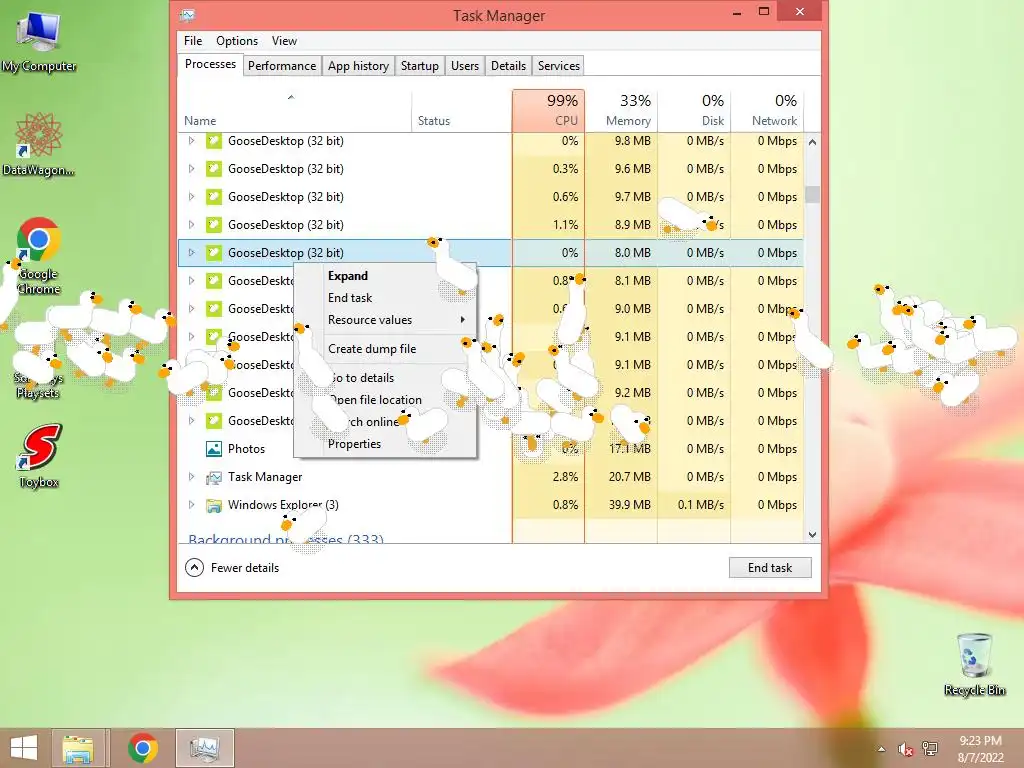Sort by the Status column header
Image resolution: width=1024 pixels, height=768 pixels.
pos(462,111)
